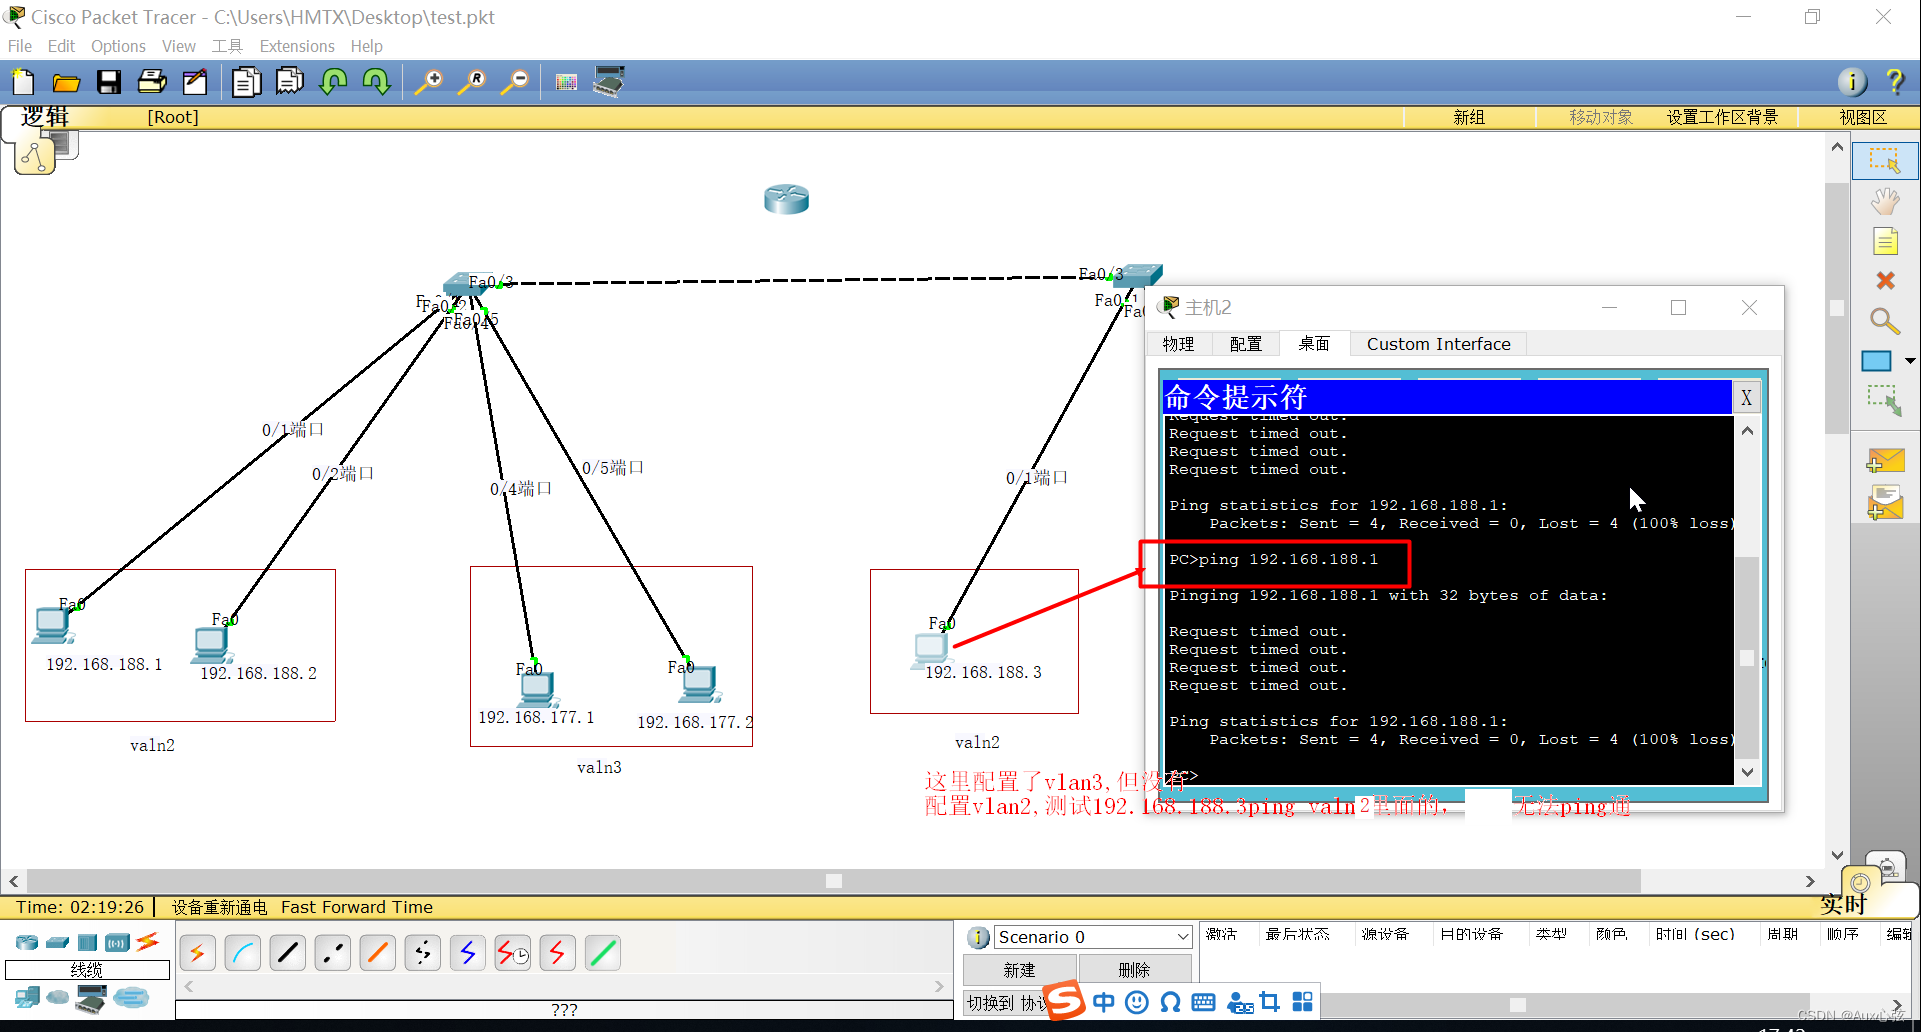Pick the Console cable
Screen dimensions: 1921x1032
pyautogui.click(x=243, y=953)
